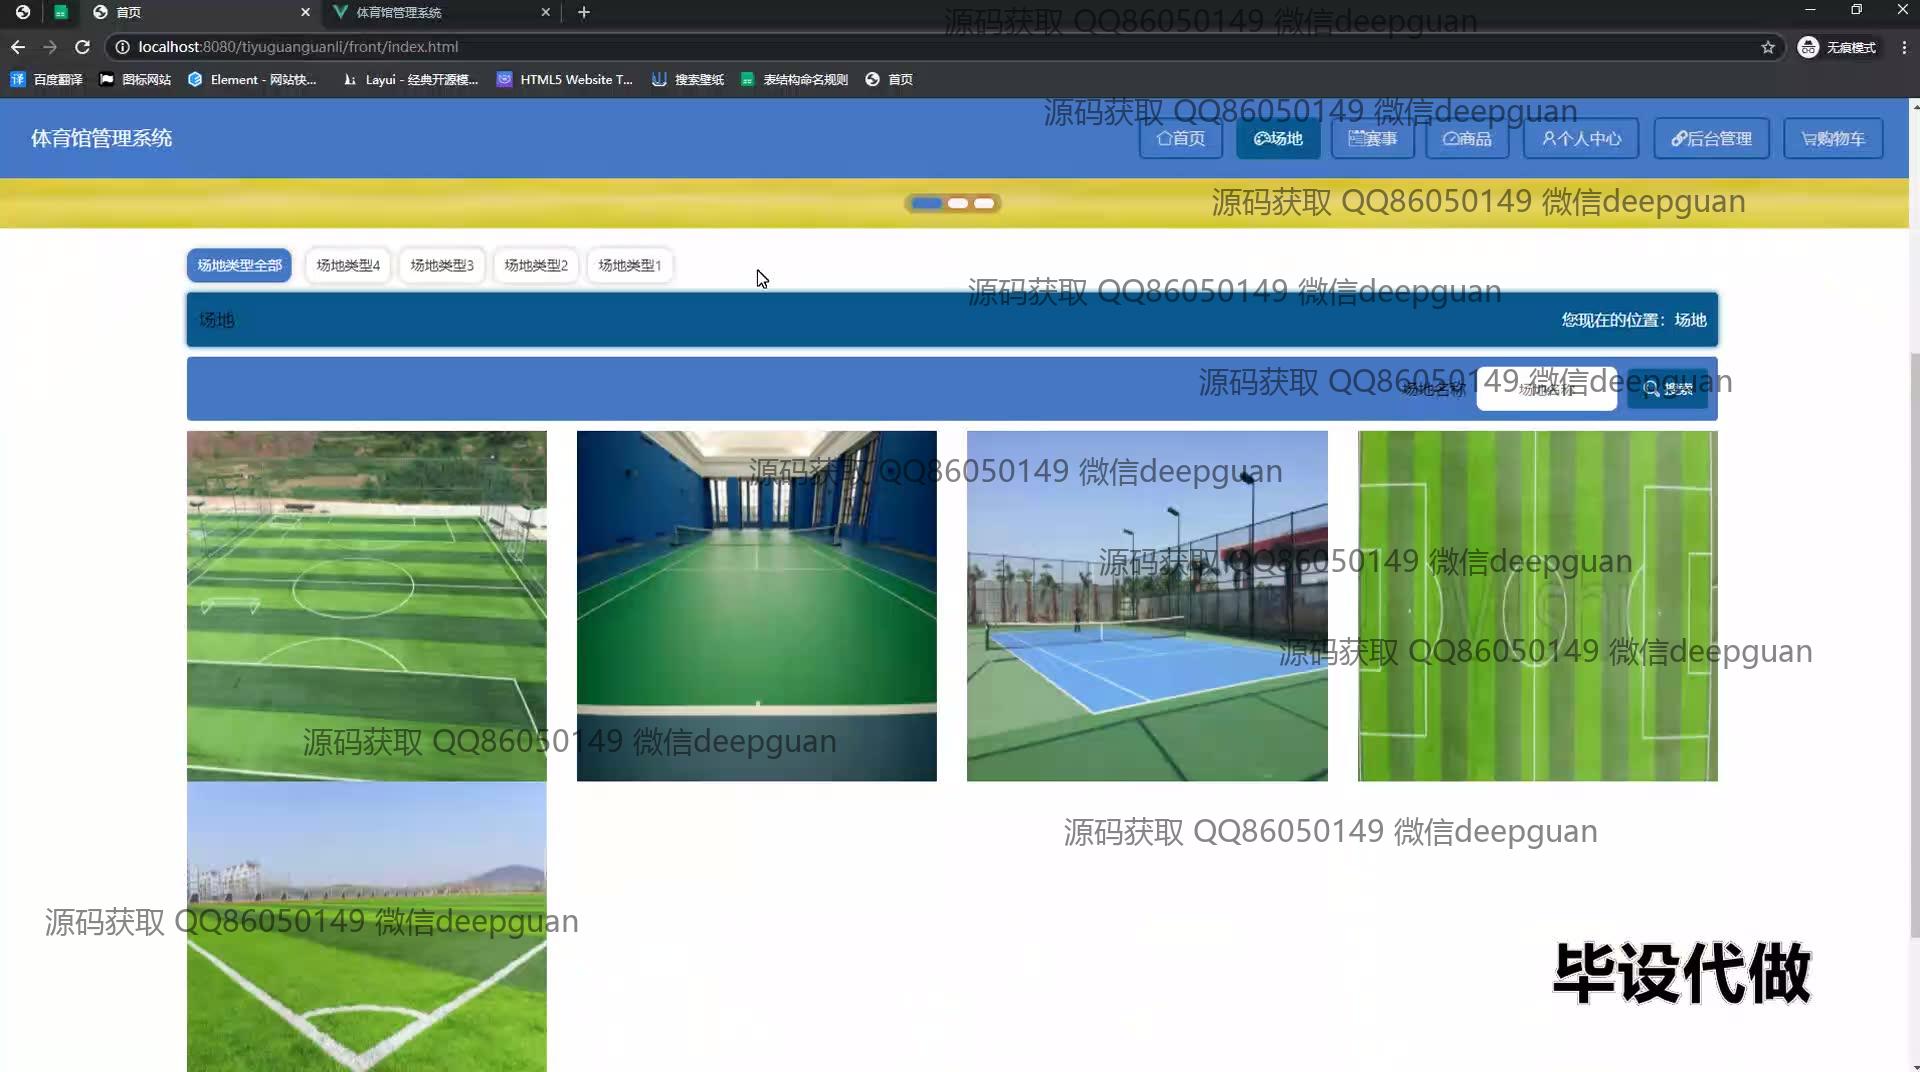1920x1072 pixels.
Task: Open the corner-flag grass field thumbnail
Action: pos(367,927)
